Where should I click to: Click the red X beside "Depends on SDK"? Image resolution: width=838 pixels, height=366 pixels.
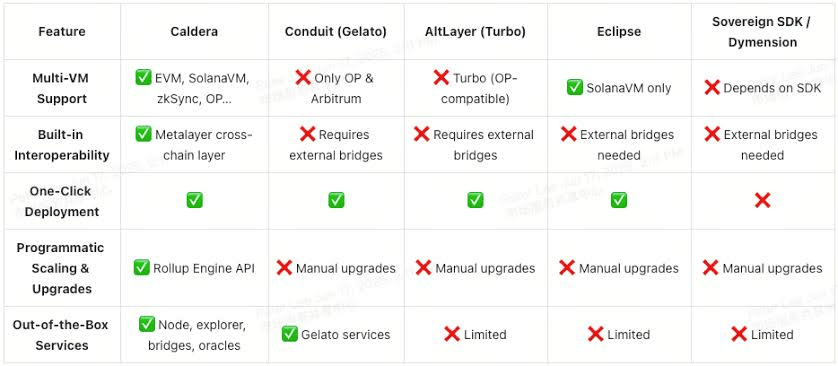[x=712, y=88]
